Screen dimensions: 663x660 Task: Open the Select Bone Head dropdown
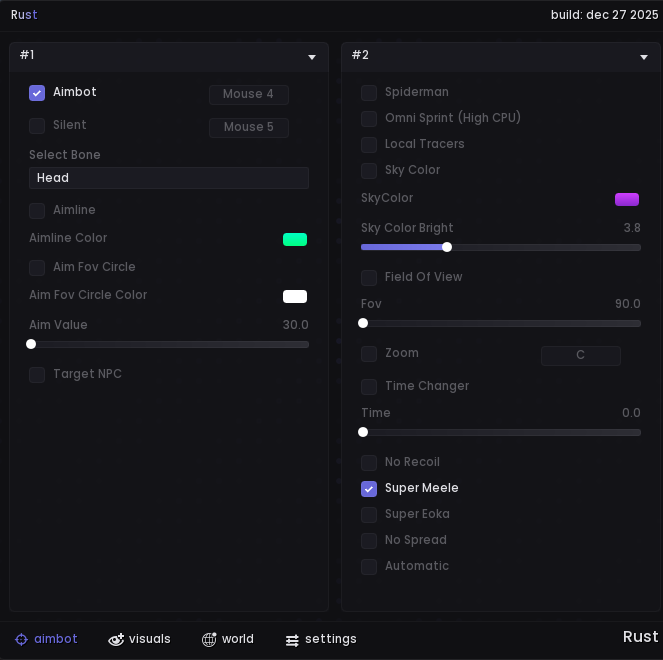coord(169,178)
